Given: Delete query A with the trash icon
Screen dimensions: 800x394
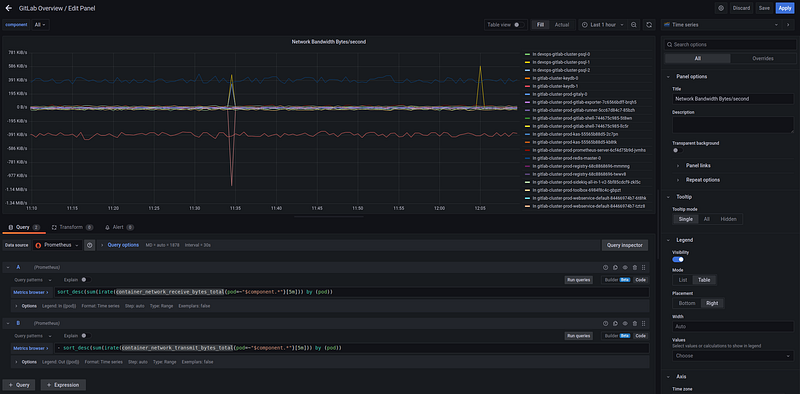Looking at the screenshot, I should click(635, 267).
